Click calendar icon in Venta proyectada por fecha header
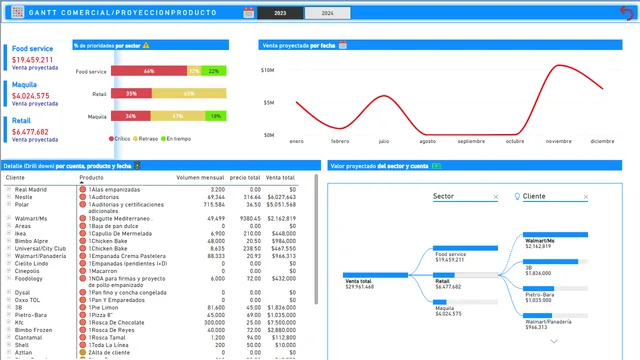Screen dimensions: 640x360 click(x=343, y=45)
